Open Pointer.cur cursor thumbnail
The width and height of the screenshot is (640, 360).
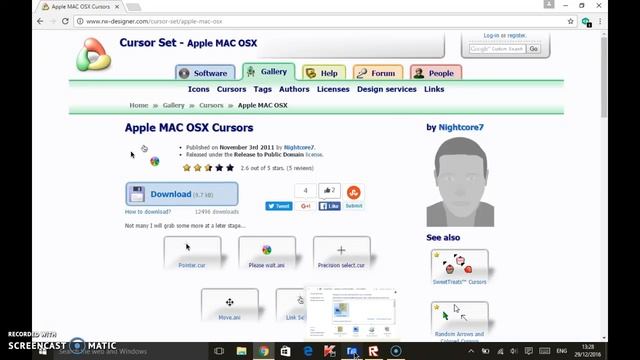pos(192,253)
